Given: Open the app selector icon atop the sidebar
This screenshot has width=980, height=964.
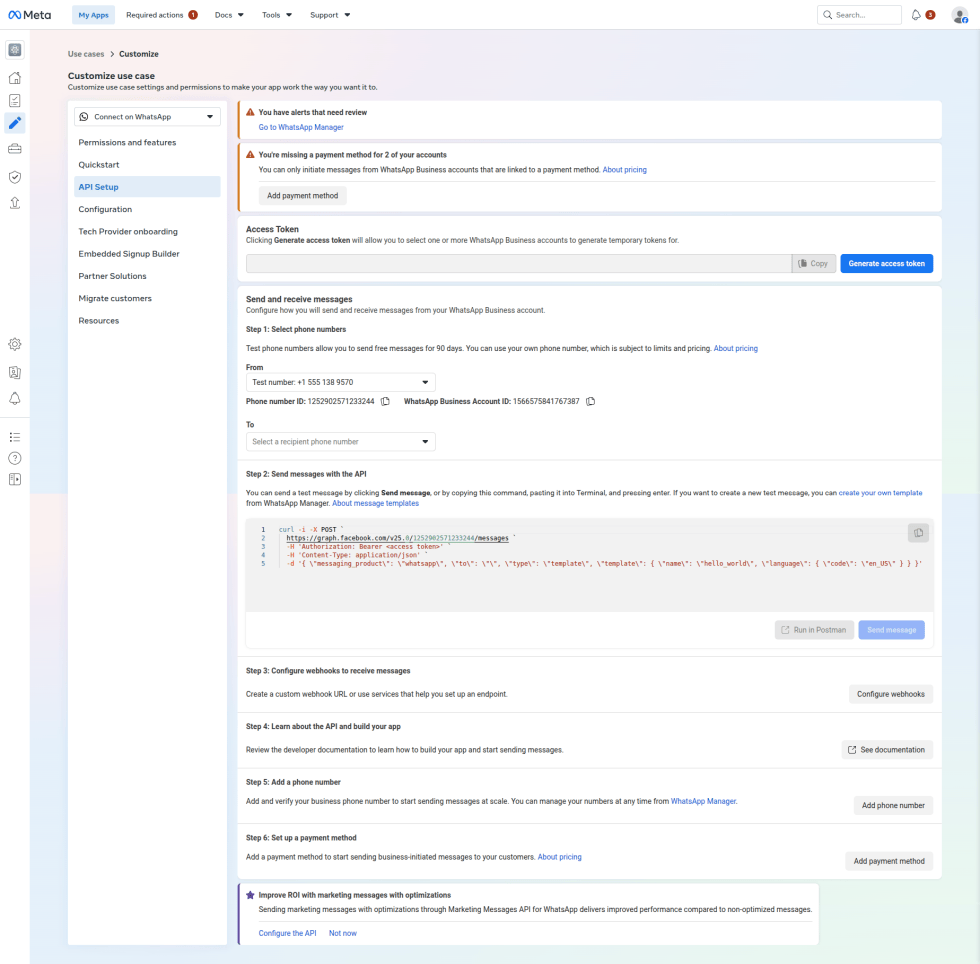Looking at the screenshot, I should pyautogui.click(x=15, y=50).
